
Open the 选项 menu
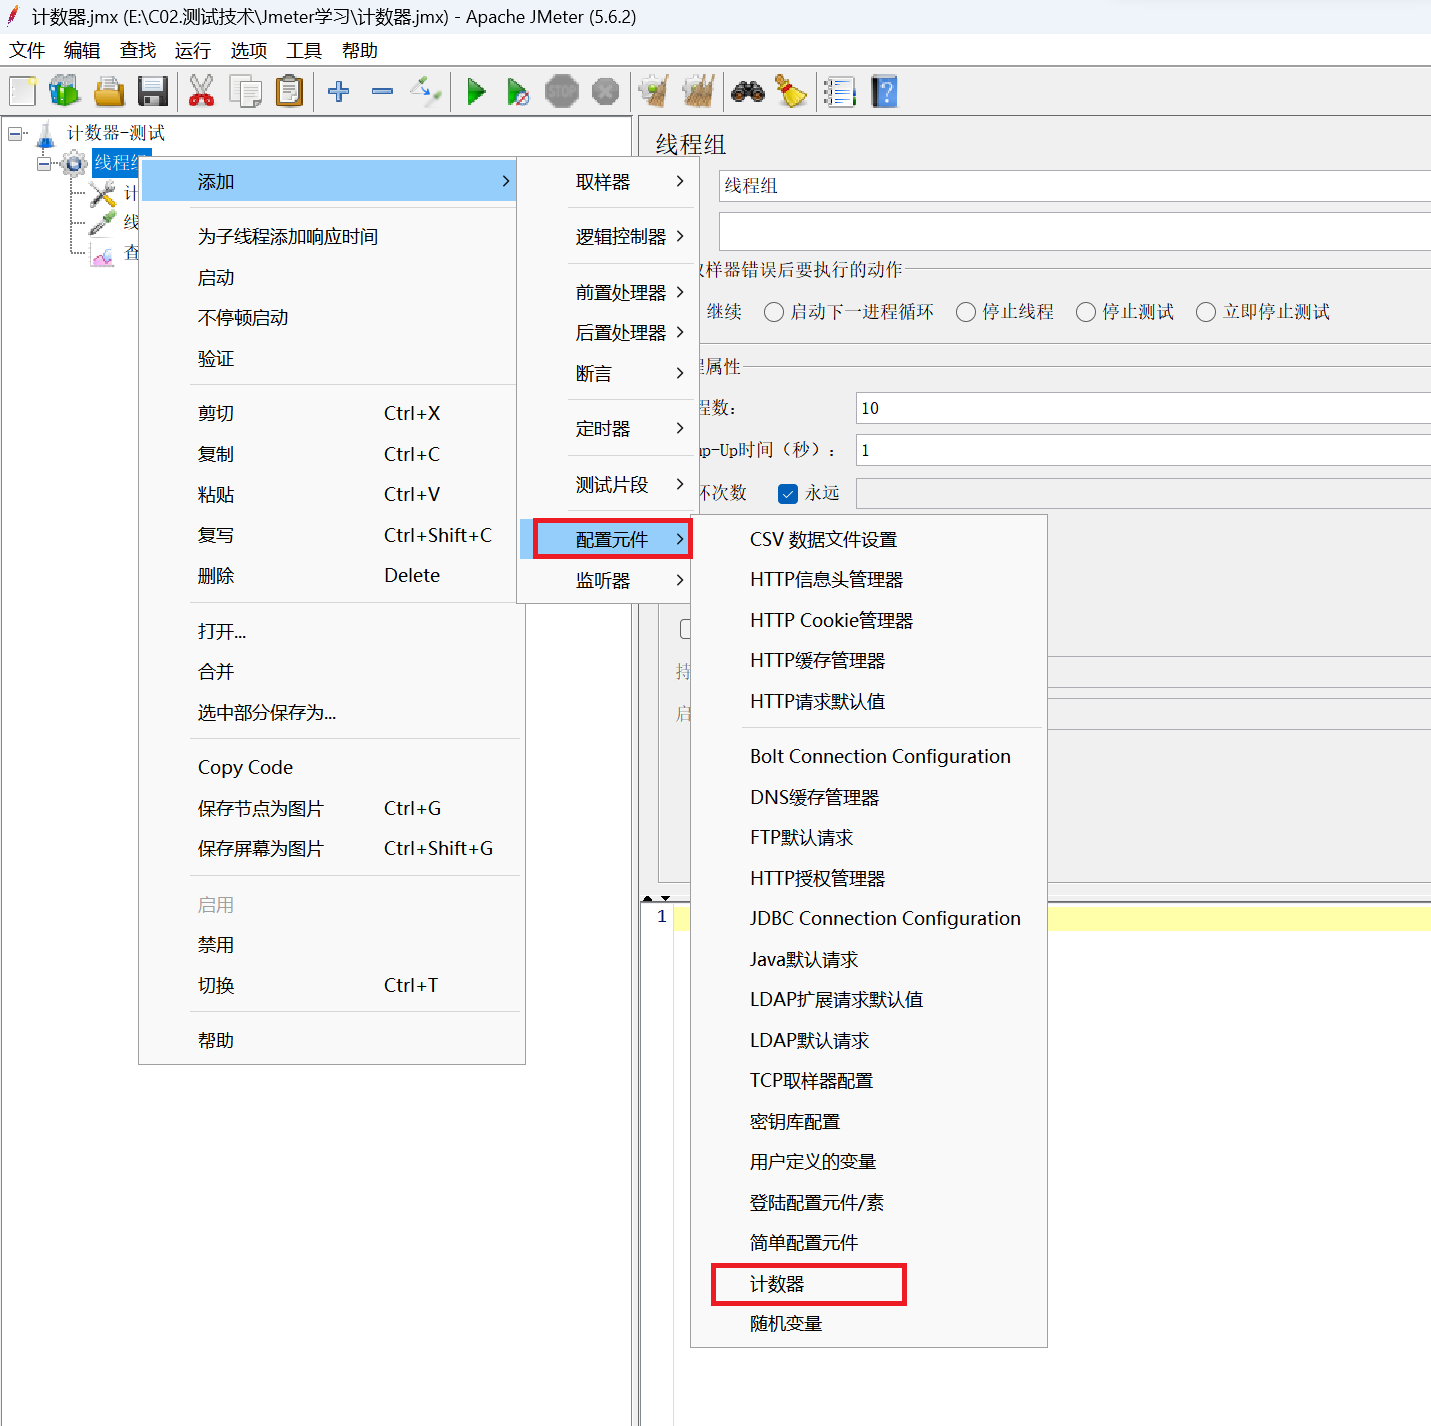[249, 51]
